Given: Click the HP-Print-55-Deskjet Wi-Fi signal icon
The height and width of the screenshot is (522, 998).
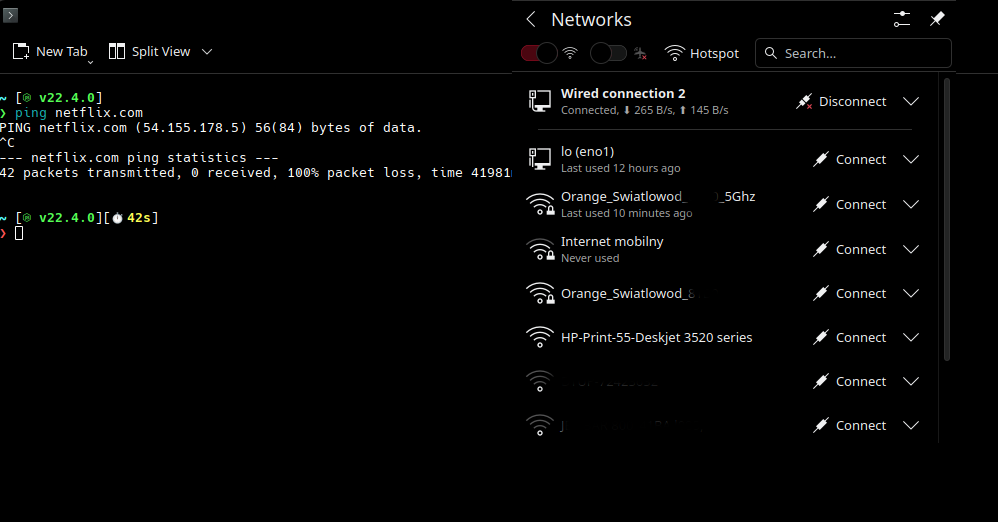Looking at the screenshot, I should pyautogui.click(x=540, y=337).
